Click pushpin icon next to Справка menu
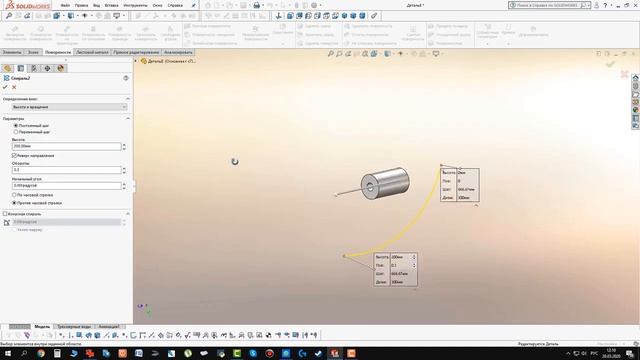The height and width of the screenshot is (360, 640). pos(194,5)
